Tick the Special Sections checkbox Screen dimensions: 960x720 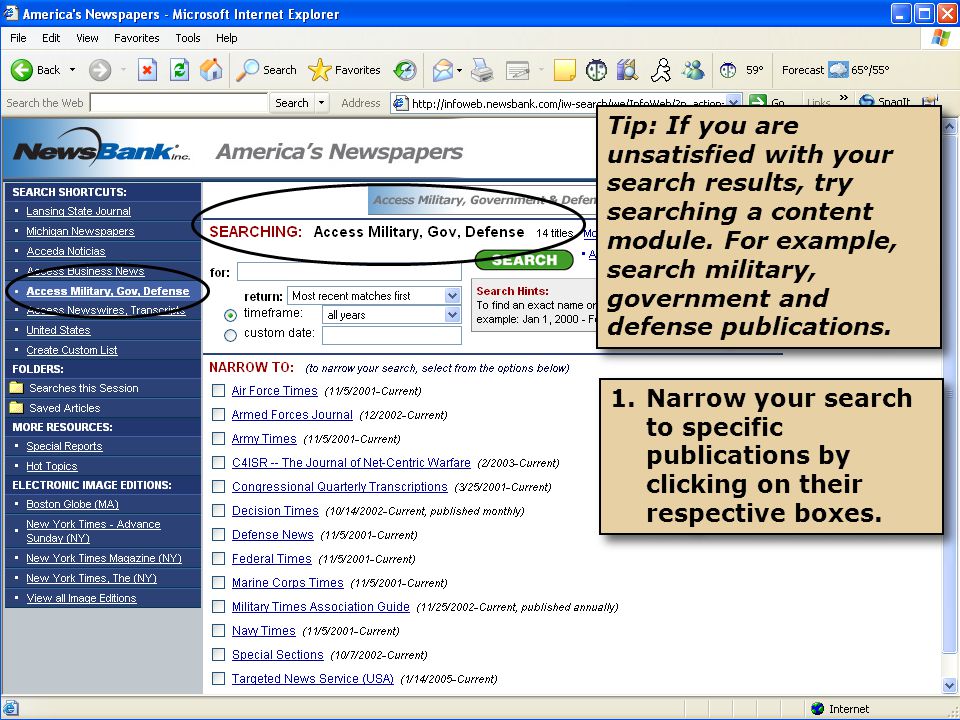[x=219, y=654]
